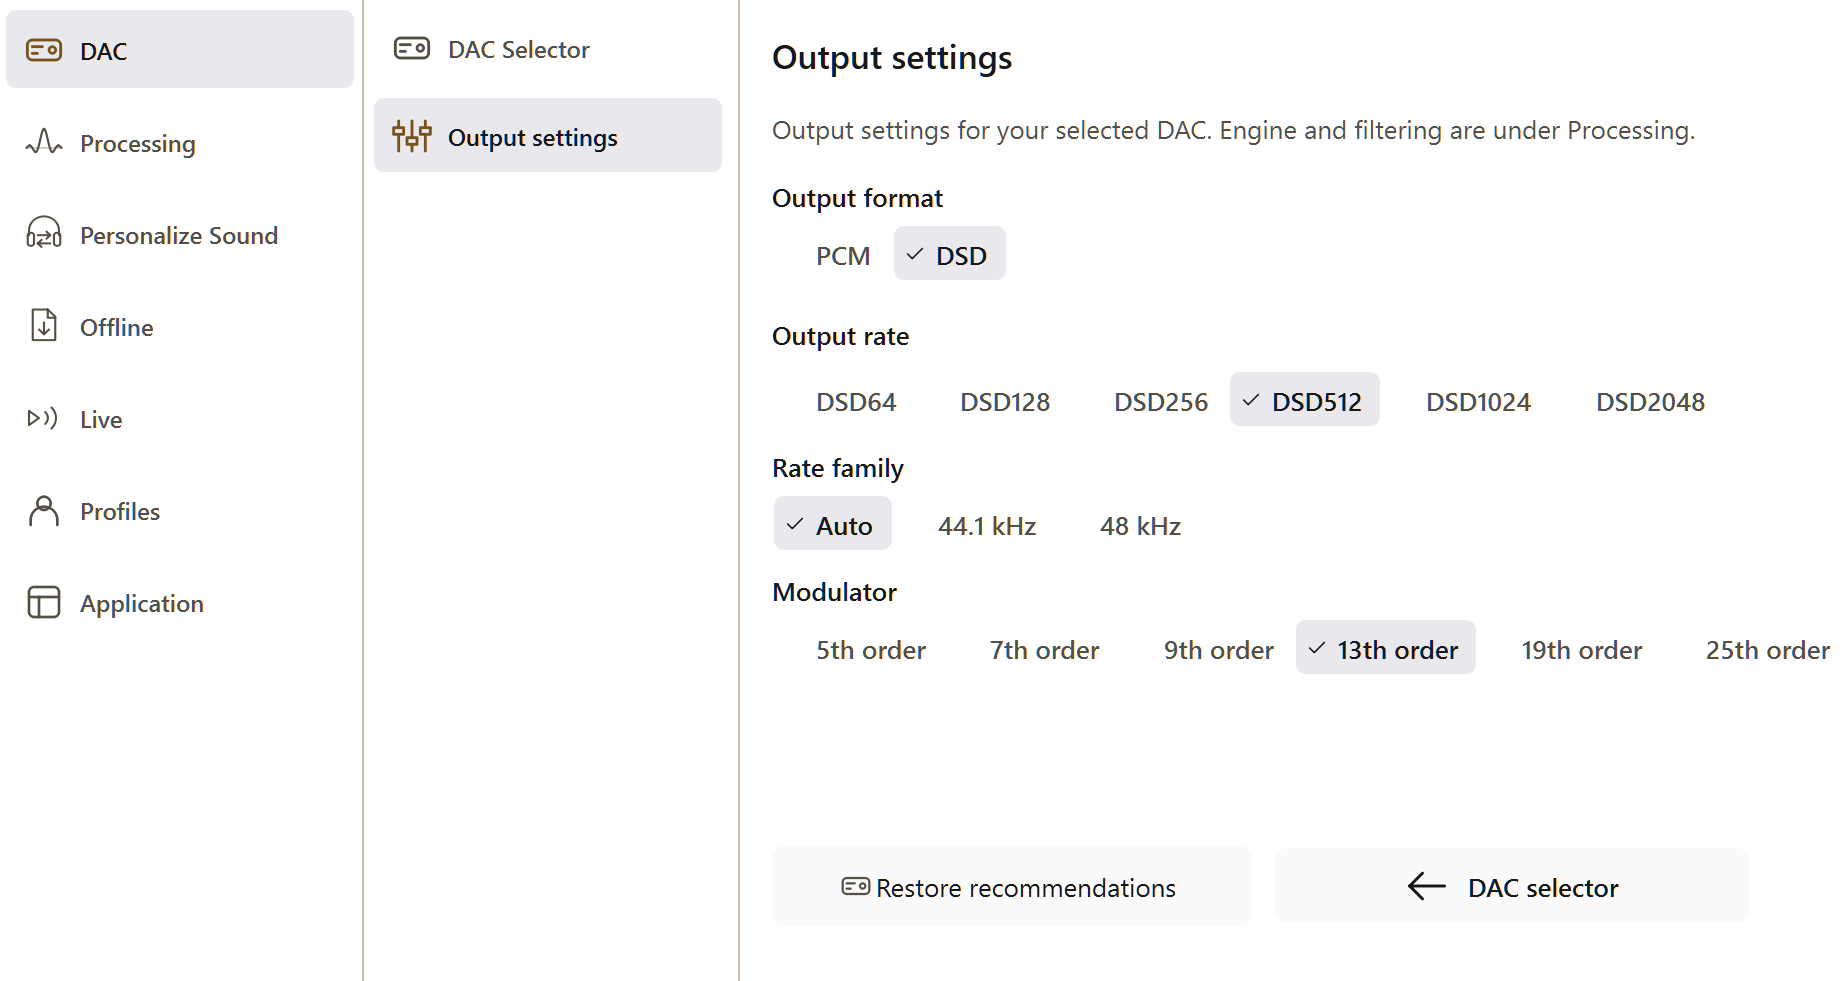The width and height of the screenshot is (1845, 981).
Task: Click the Processing waveform icon
Action: 44,142
